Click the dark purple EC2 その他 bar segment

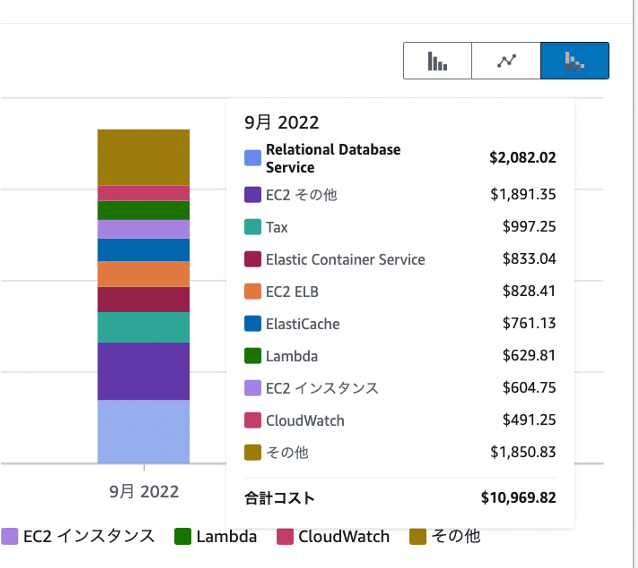(143, 371)
